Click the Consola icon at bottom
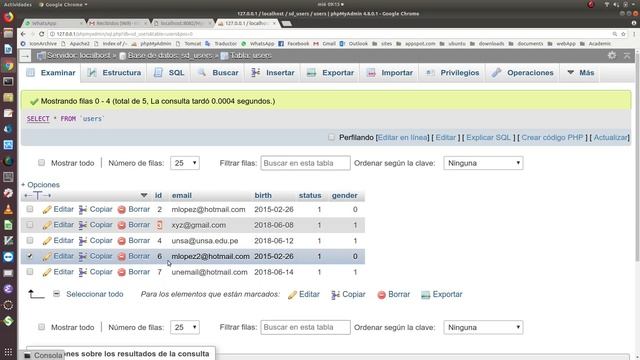Screen dimensions: 640x360 [27, 356]
